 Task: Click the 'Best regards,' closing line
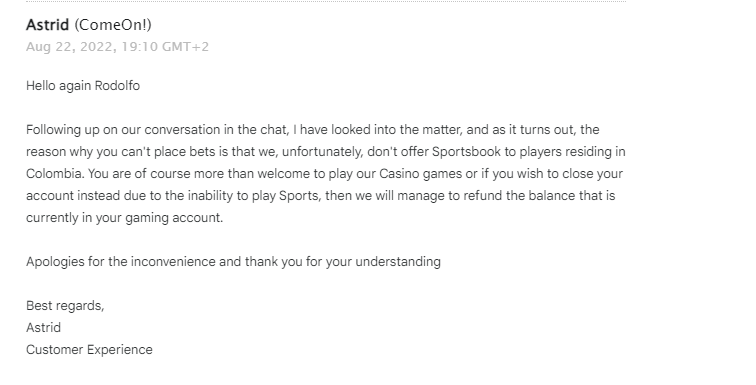tap(65, 306)
